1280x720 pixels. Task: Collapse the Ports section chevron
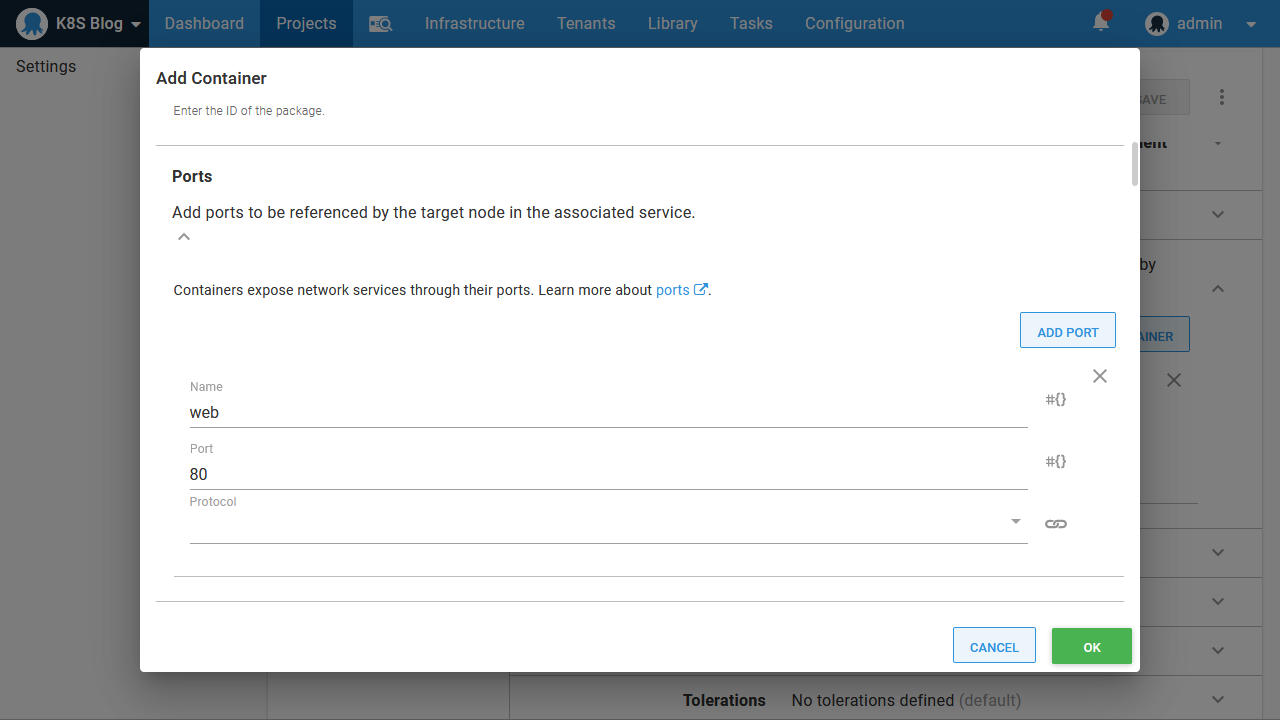184,237
